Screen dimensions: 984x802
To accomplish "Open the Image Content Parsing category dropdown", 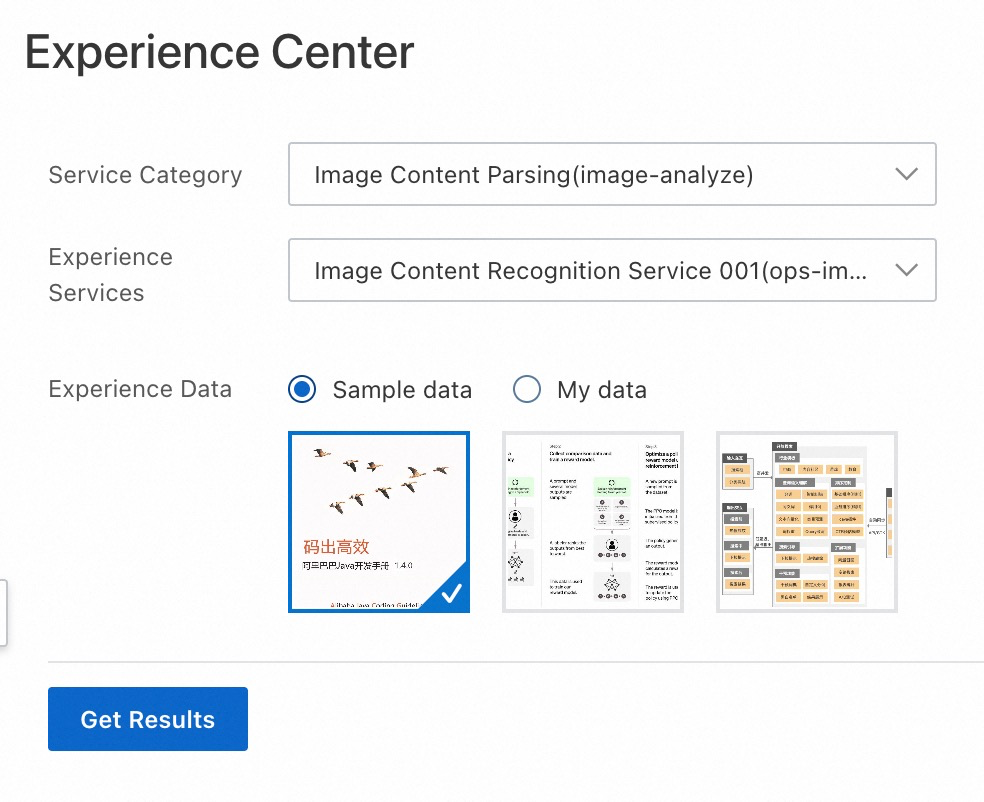I will (x=600, y=175).
